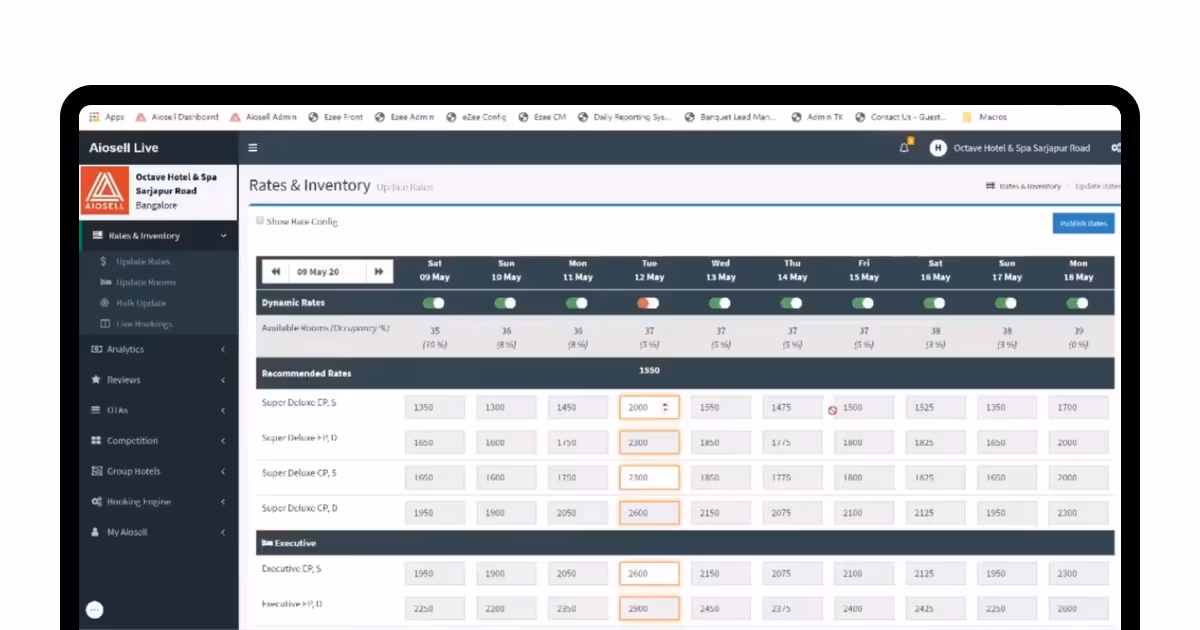1200x630 pixels.
Task: Go to previous dates with rewind arrow
Action: click(274, 271)
